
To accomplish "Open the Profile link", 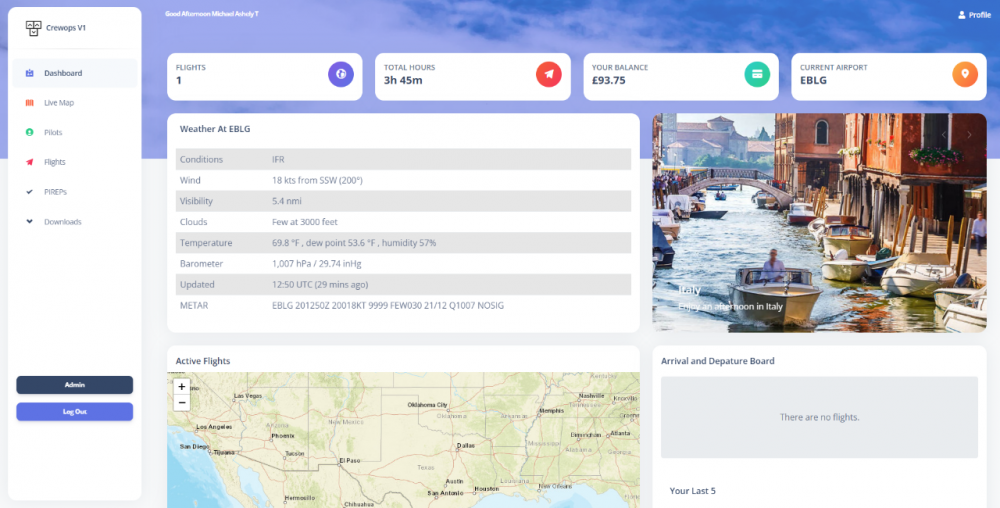I will click(x=979, y=15).
